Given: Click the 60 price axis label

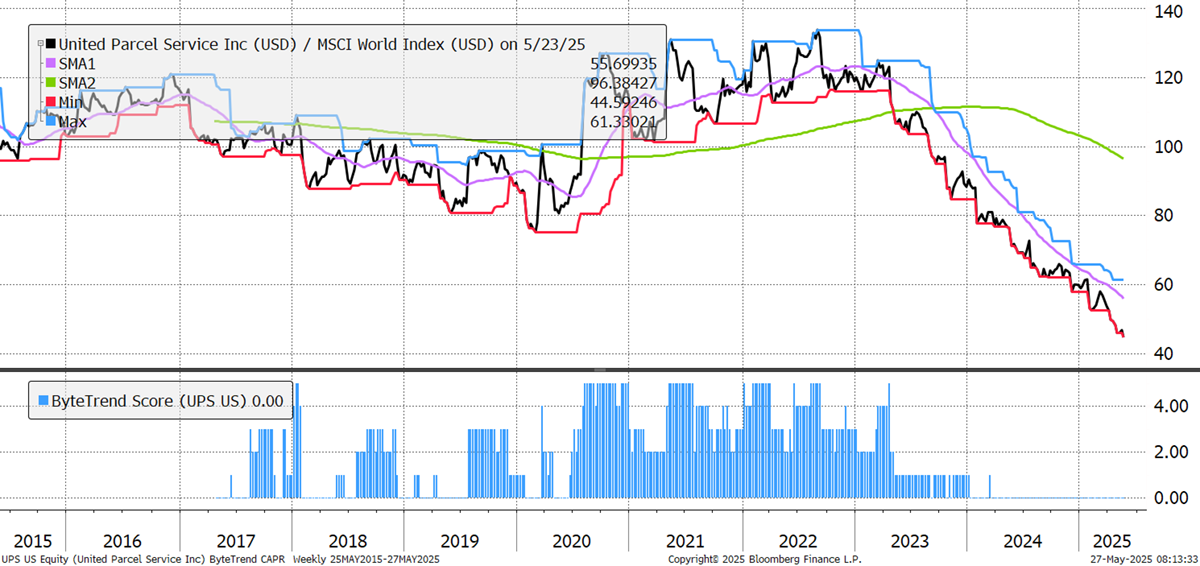Looking at the screenshot, I should tap(1165, 285).
